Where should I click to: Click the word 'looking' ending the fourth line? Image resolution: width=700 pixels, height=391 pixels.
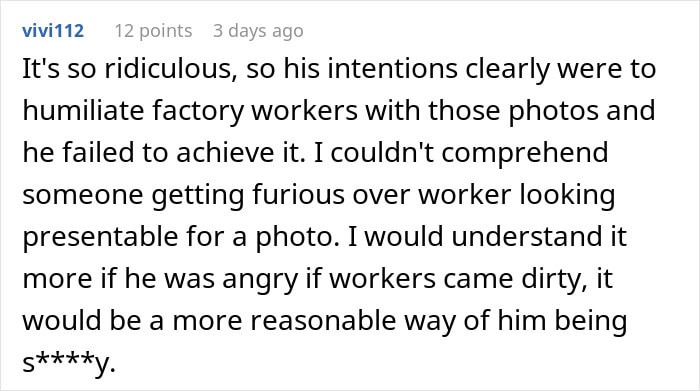[567, 196]
